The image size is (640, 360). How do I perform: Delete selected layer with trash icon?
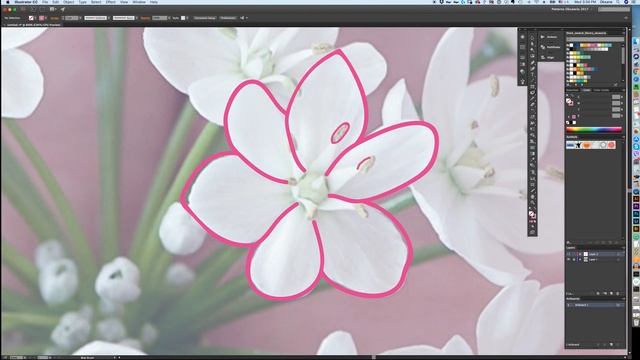pos(618,293)
